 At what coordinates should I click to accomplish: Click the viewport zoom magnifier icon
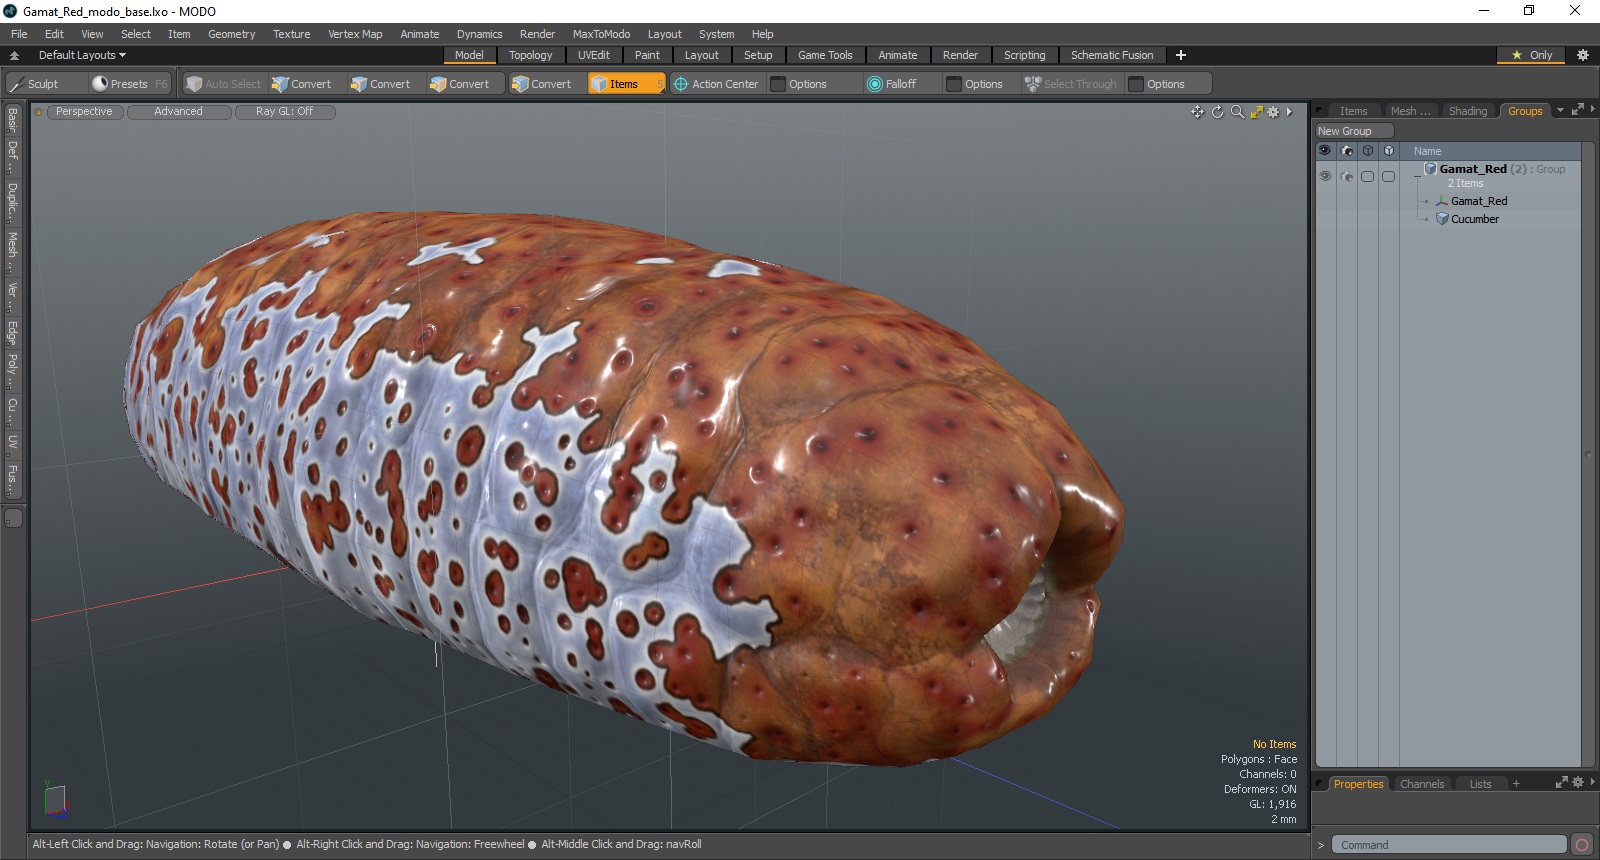tap(1237, 112)
